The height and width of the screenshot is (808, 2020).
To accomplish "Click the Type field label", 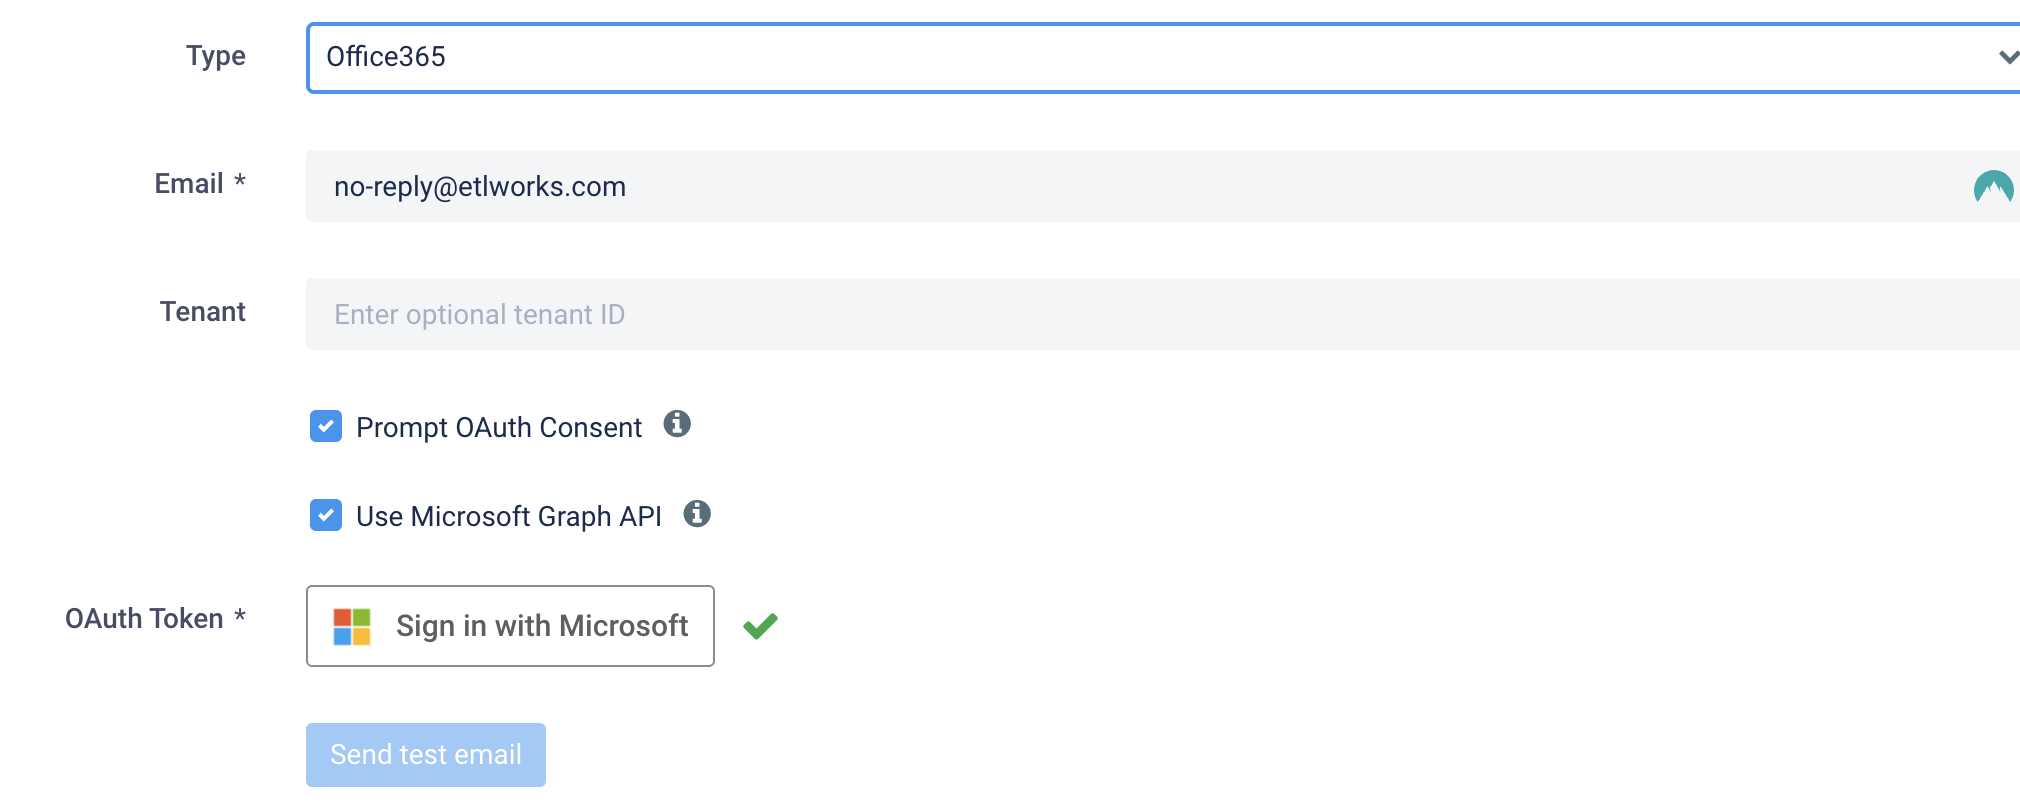I will pyautogui.click(x=216, y=56).
